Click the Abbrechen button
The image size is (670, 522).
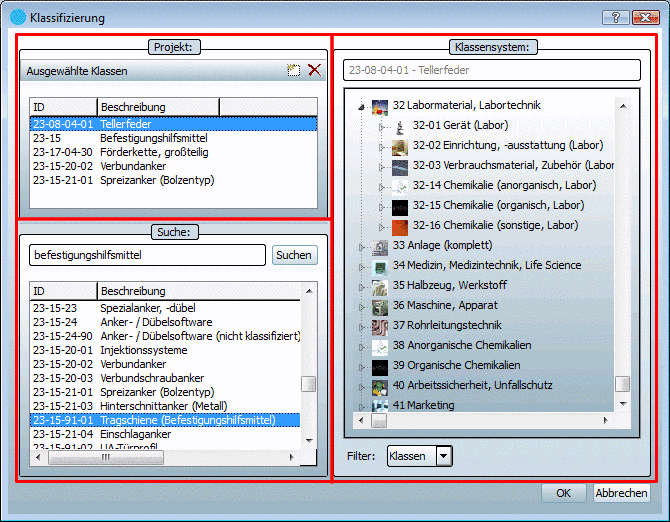tap(621, 493)
